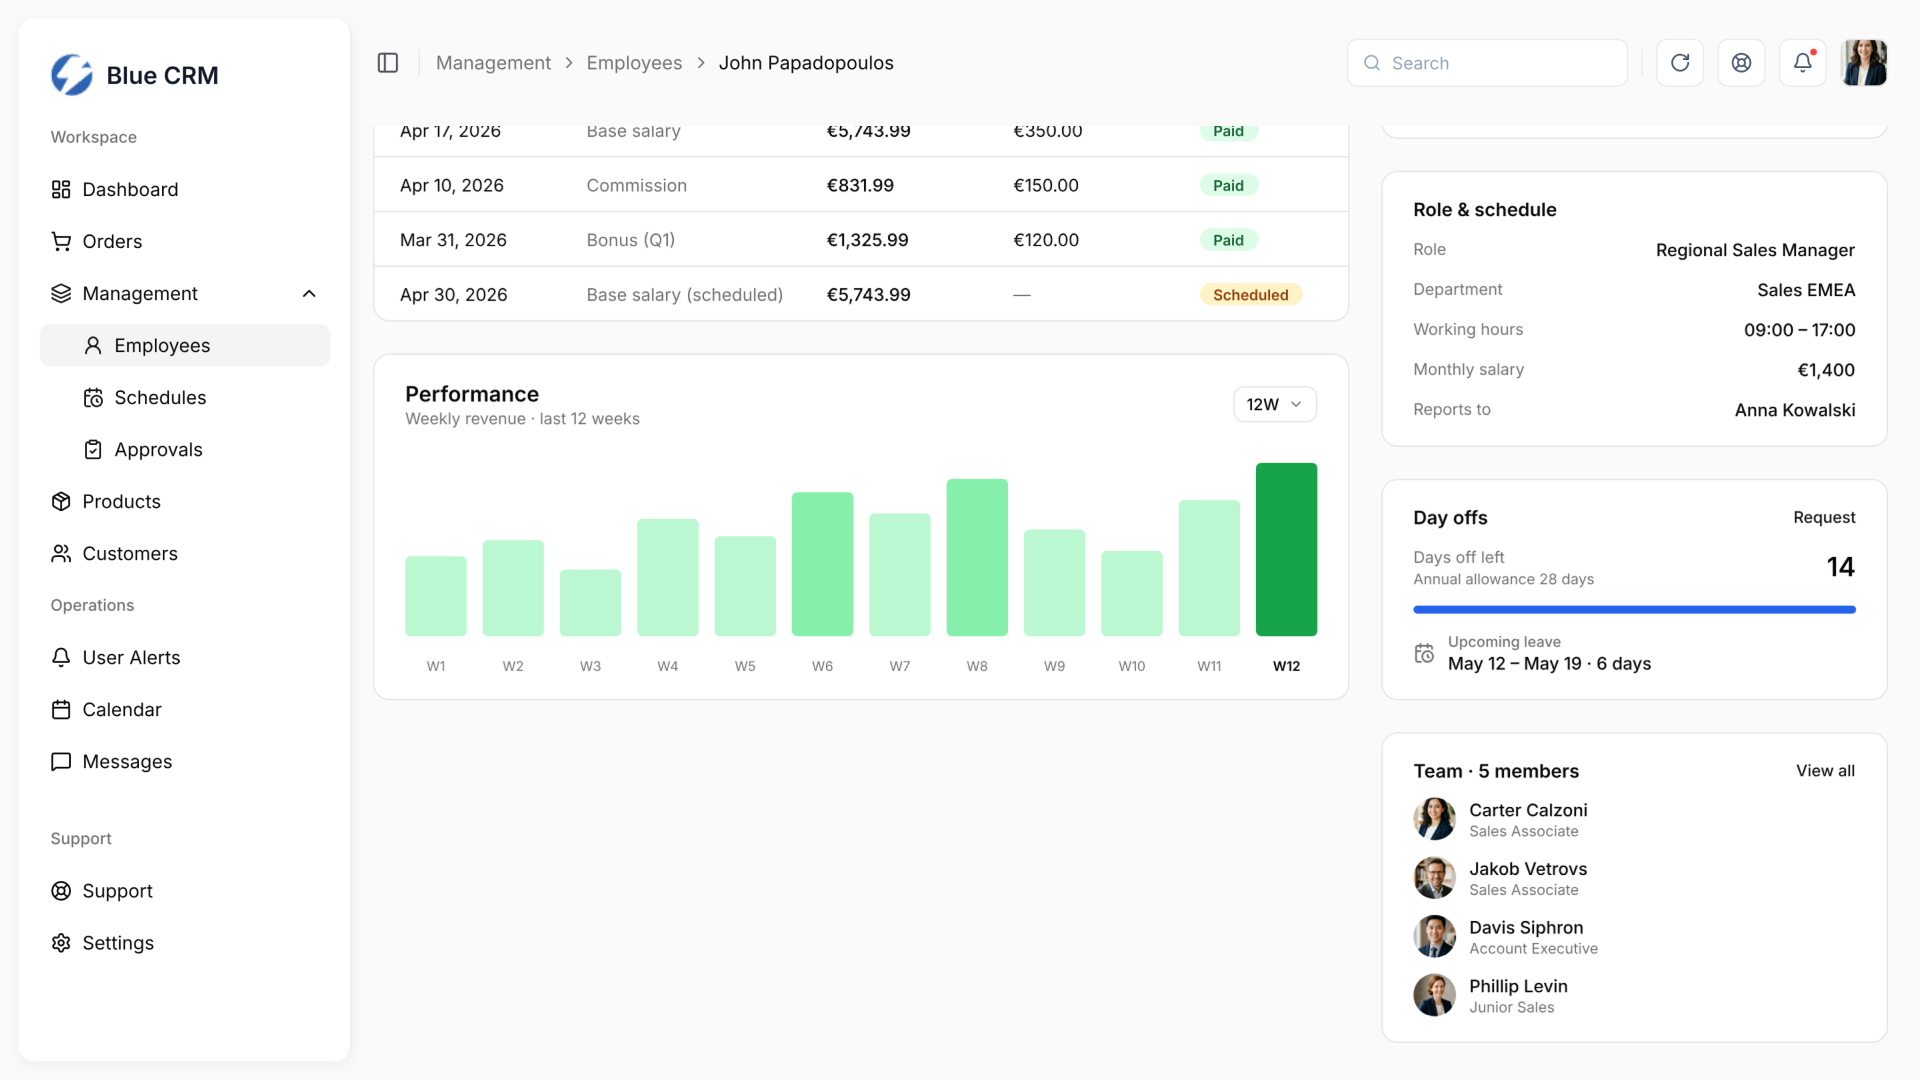The image size is (1920, 1080).
Task: Click Davis Siphron's avatar photo
Action: click(1434, 937)
